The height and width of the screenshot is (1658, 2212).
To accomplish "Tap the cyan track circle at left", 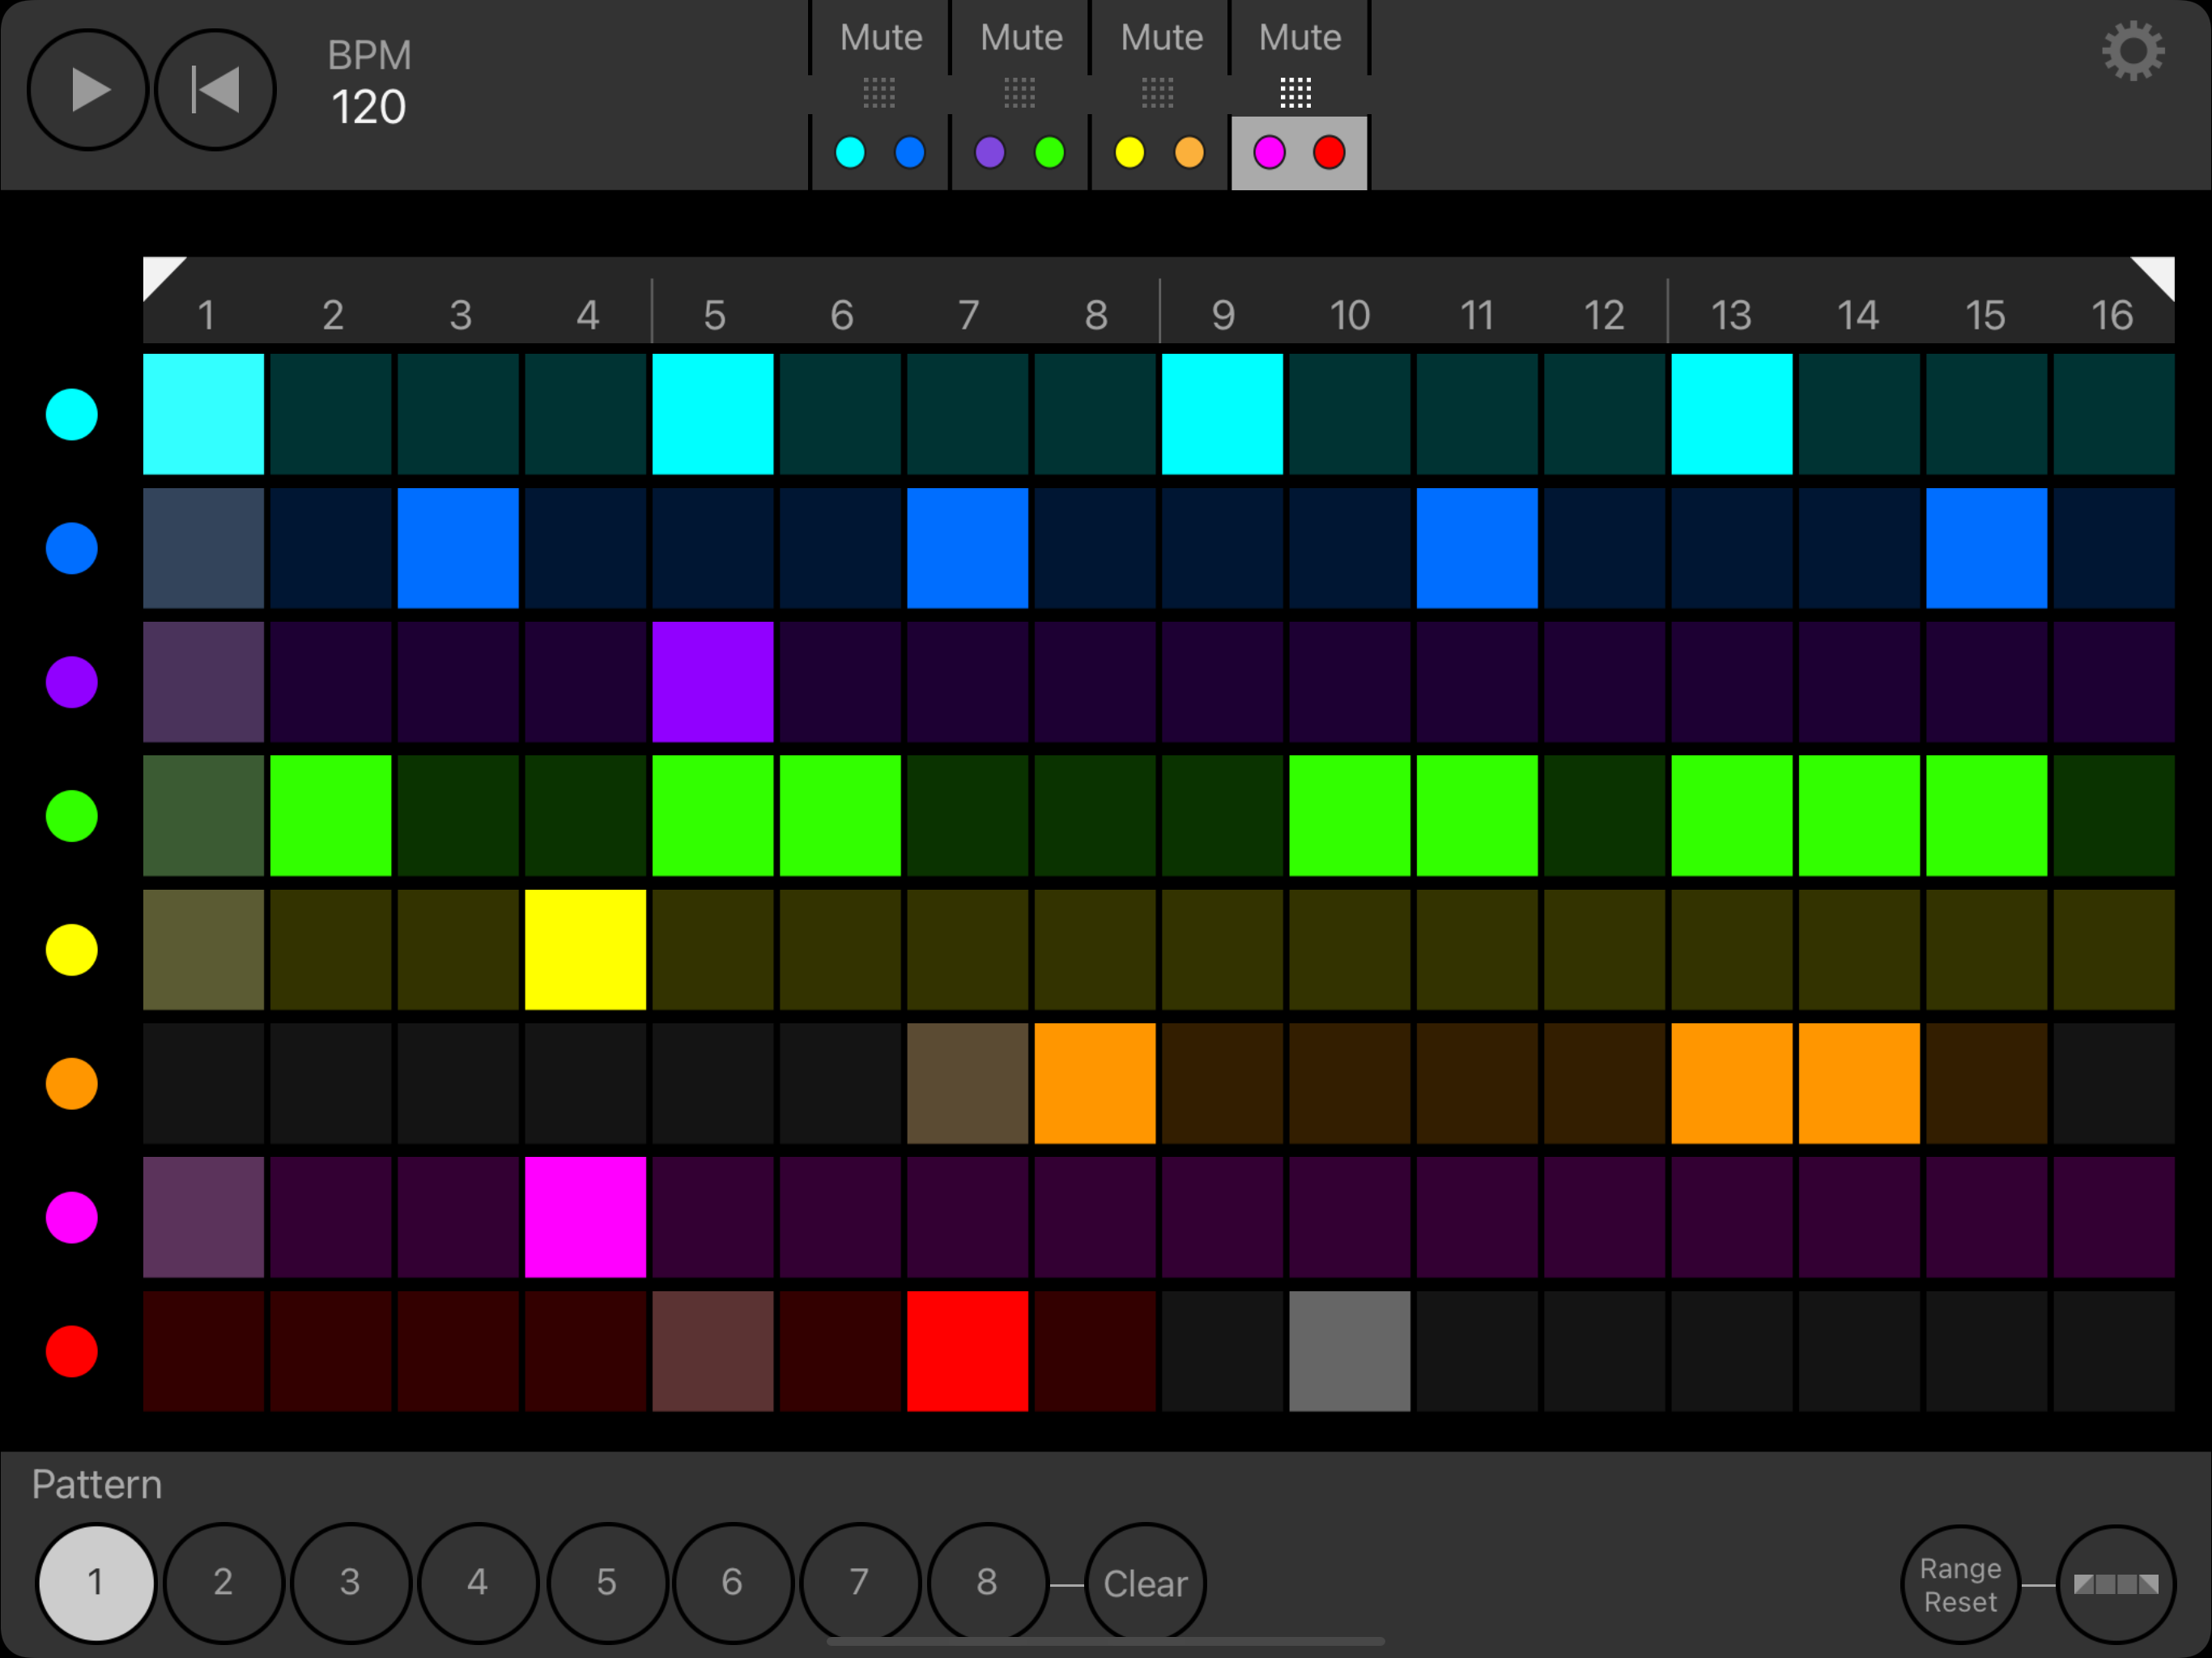I will coord(72,414).
